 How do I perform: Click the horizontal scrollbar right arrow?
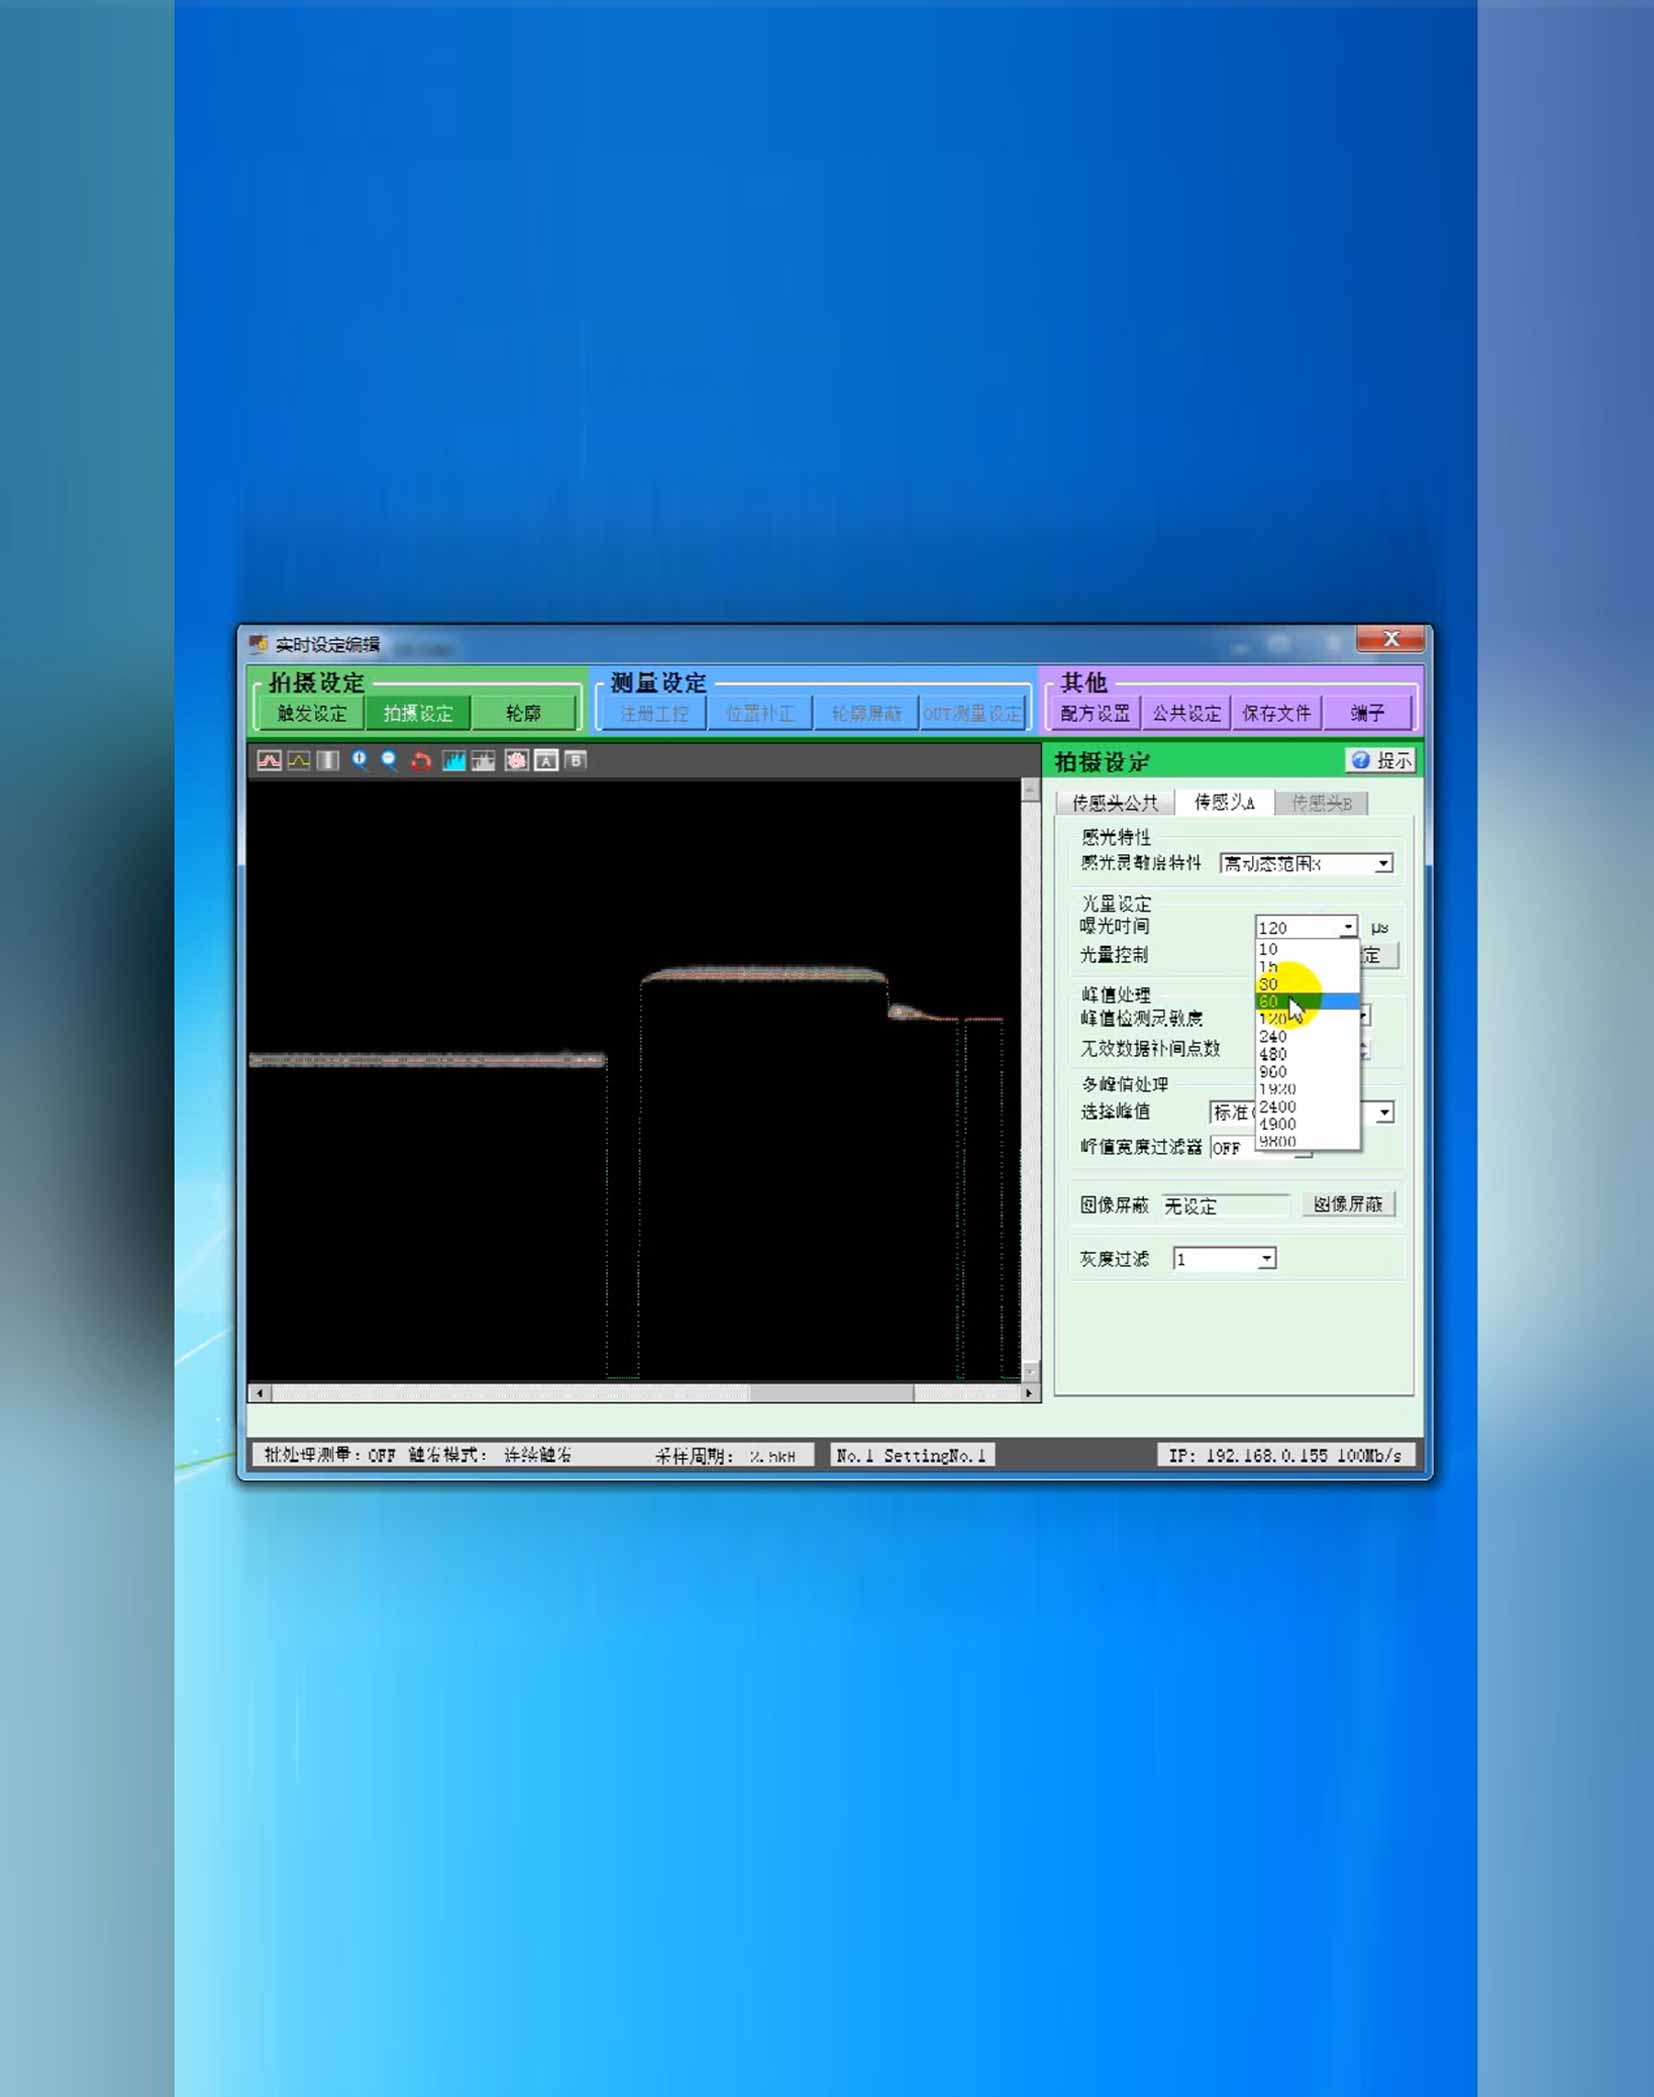pyautogui.click(x=1029, y=1393)
